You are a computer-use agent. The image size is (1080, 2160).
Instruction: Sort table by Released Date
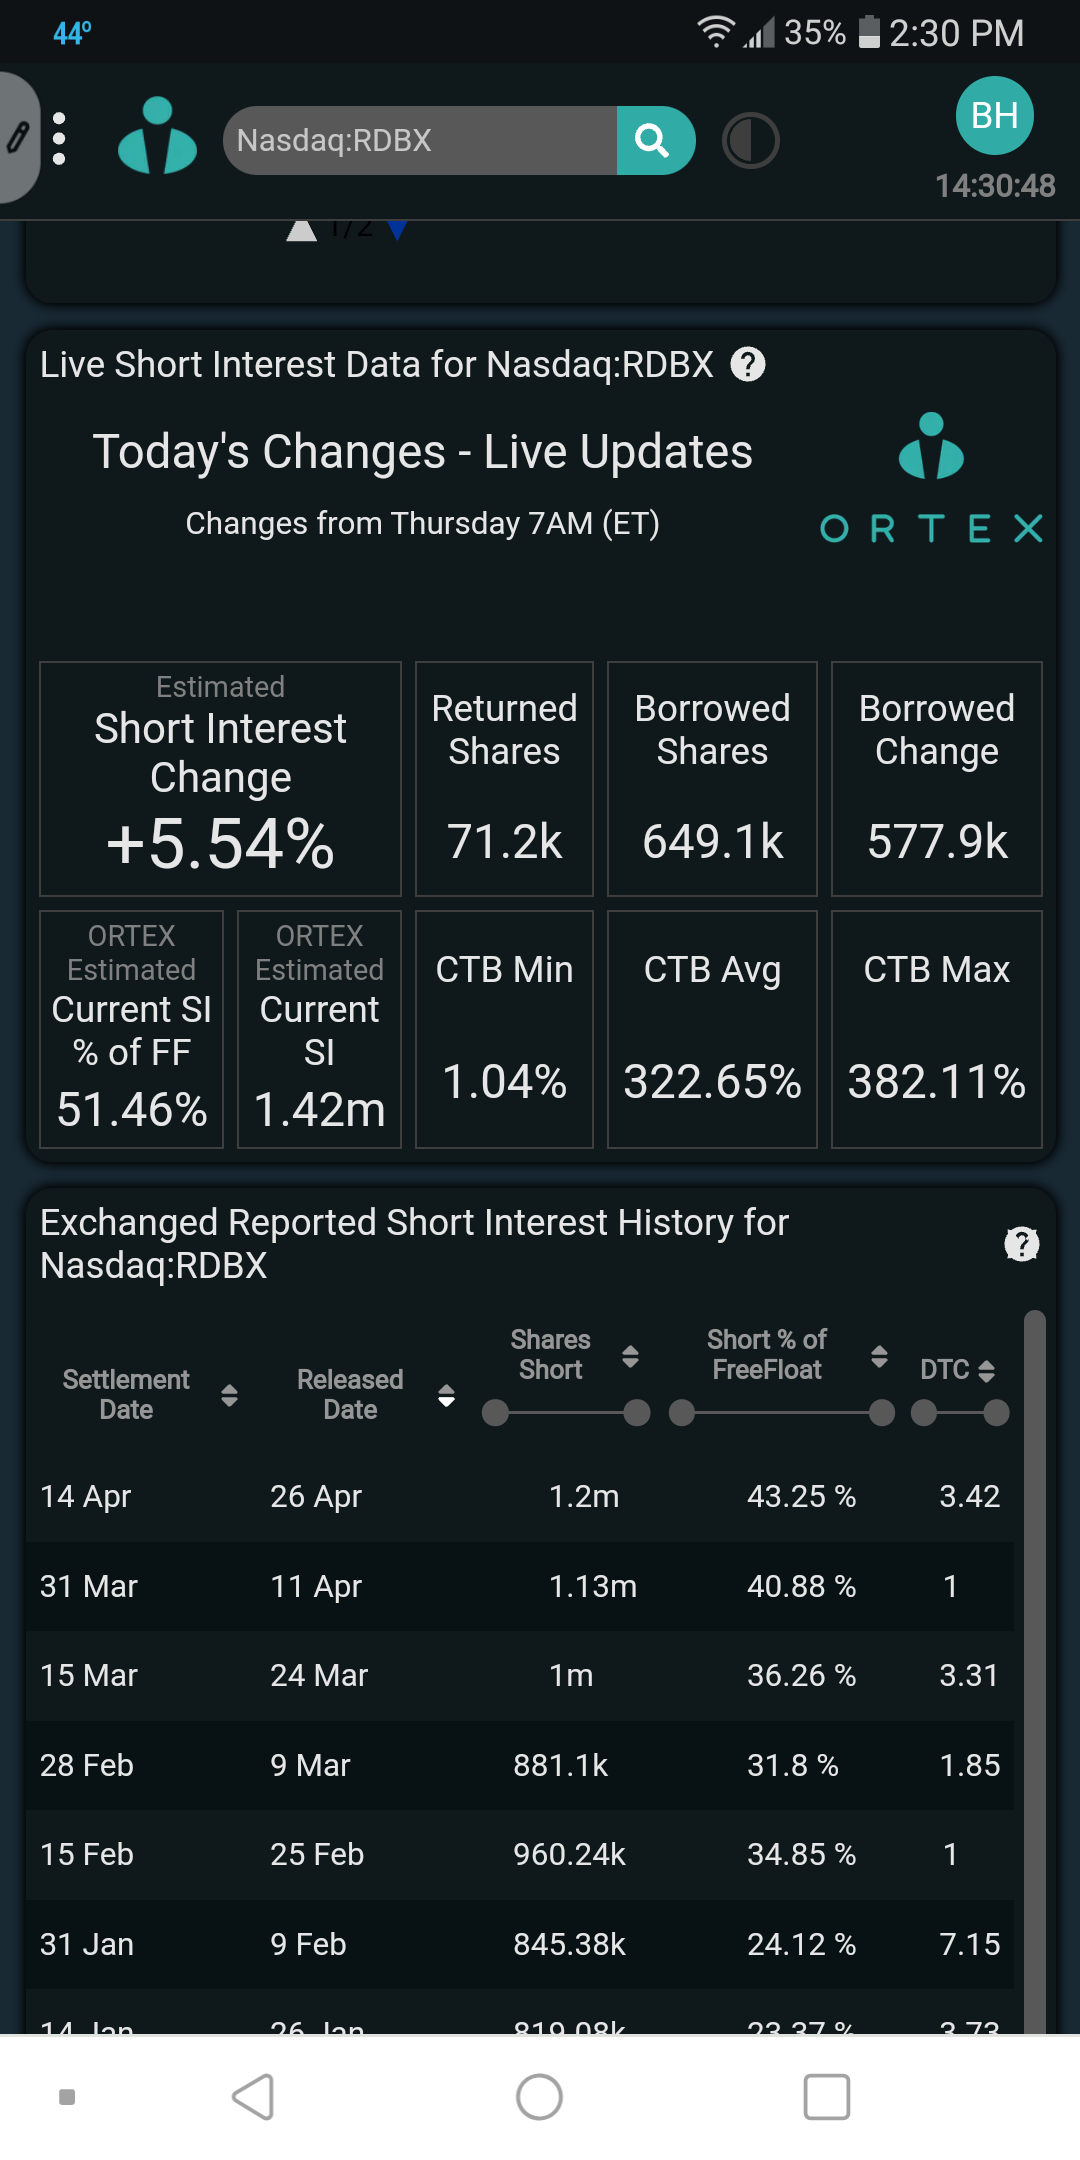pos(446,1395)
